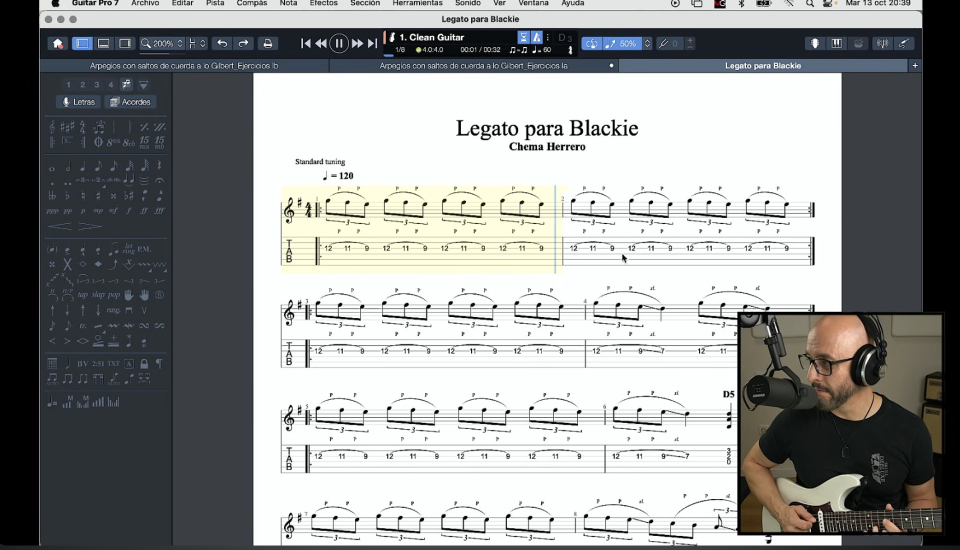Apply the slap technique icon
Image resolution: width=960 pixels, height=550 pixels.
[x=98, y=295]
